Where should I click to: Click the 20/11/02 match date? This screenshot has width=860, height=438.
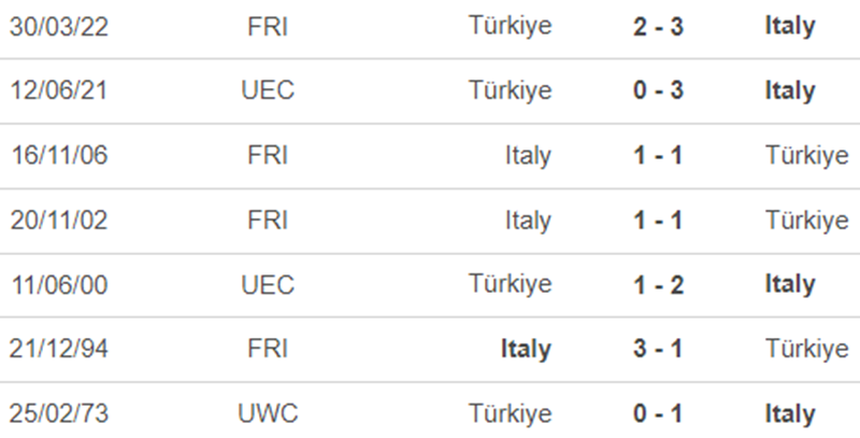pos(59,220)
